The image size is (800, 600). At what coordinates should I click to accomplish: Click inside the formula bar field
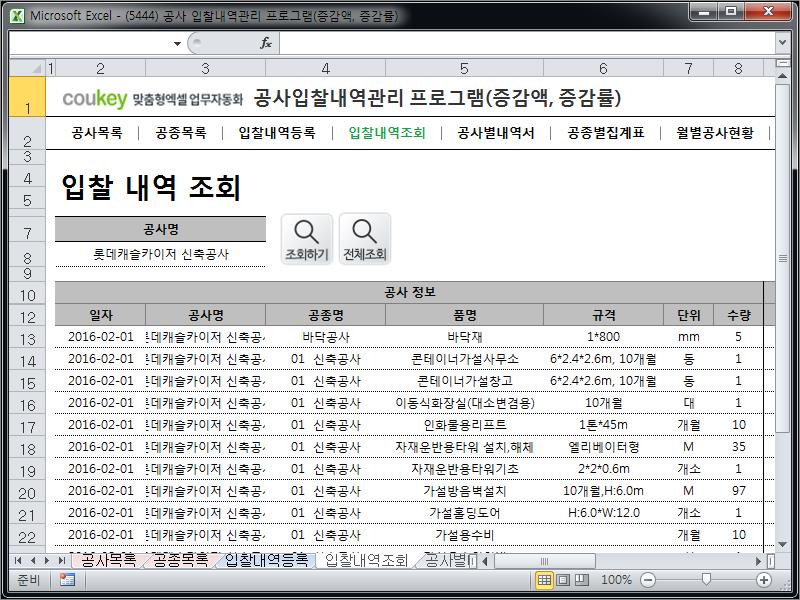pyautogui.click(x=527, y=43)
